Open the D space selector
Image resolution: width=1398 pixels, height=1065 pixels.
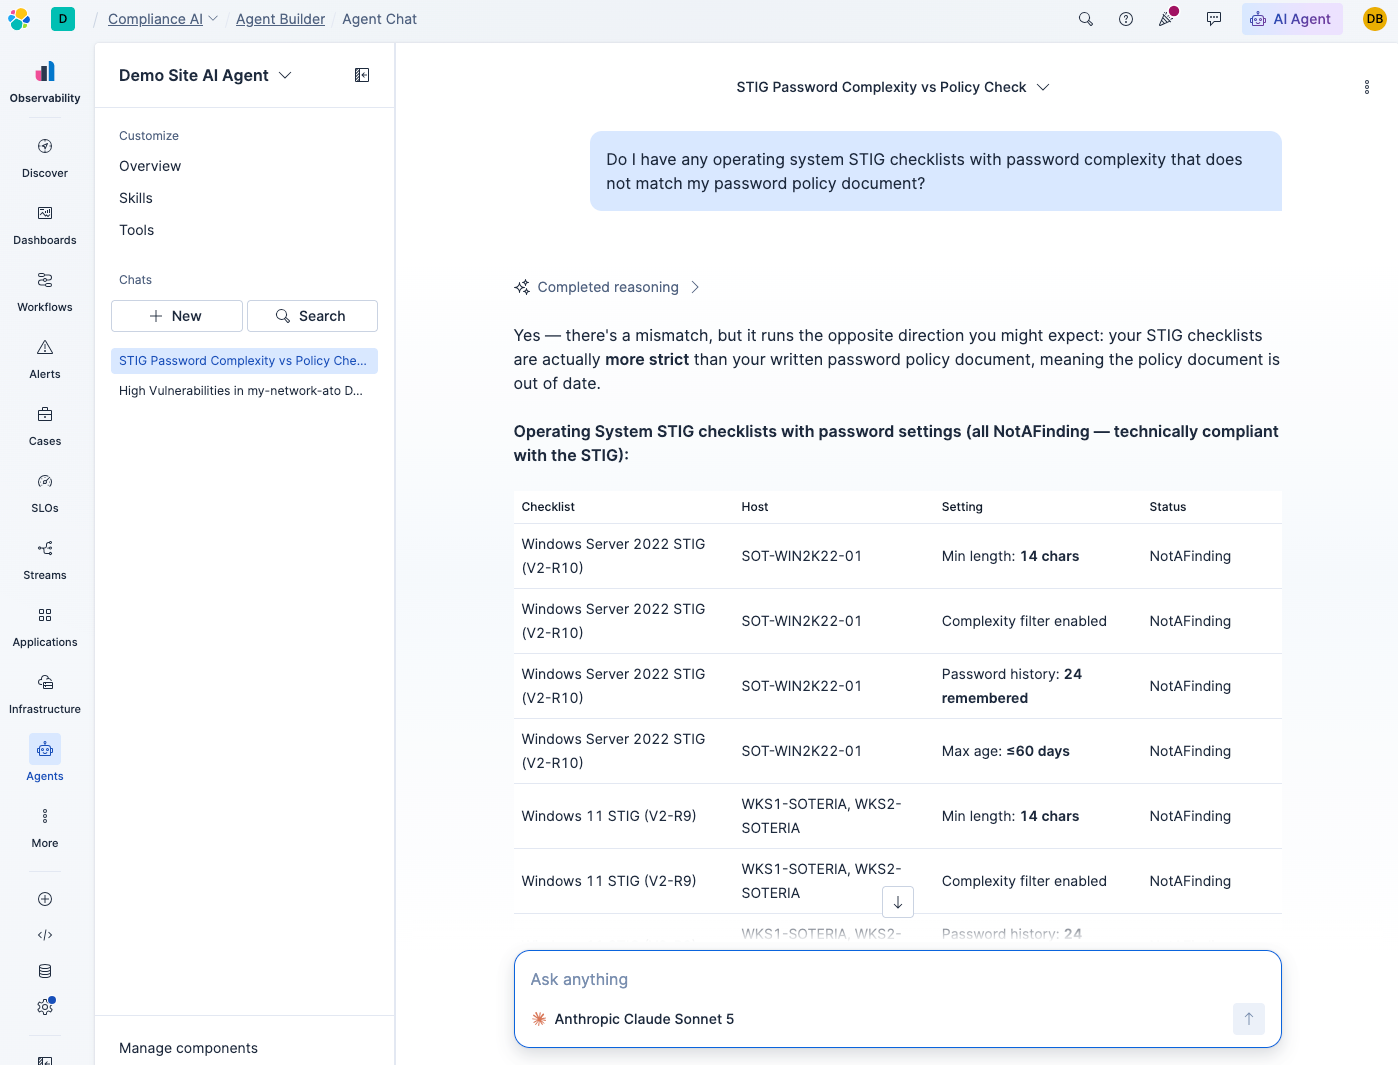point(63,19)
